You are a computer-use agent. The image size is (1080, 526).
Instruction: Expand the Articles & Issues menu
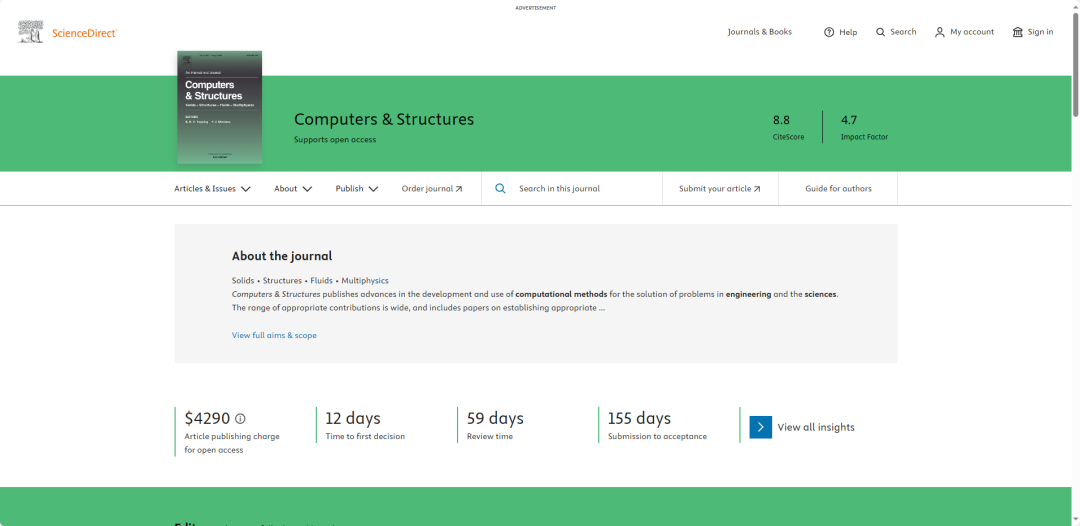pyautogui.click(x=212, y=189)
